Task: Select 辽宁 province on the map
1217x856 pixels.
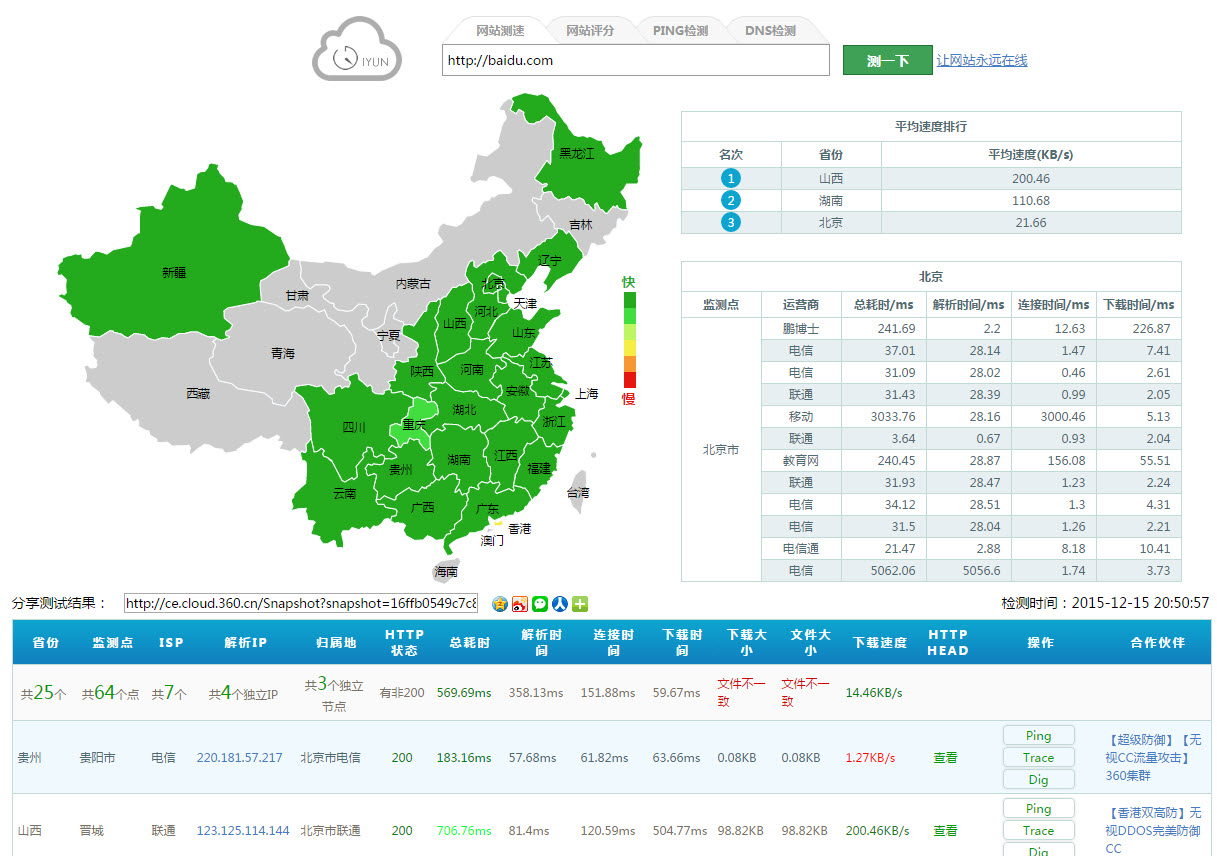Action: click(x=550, y=260)
